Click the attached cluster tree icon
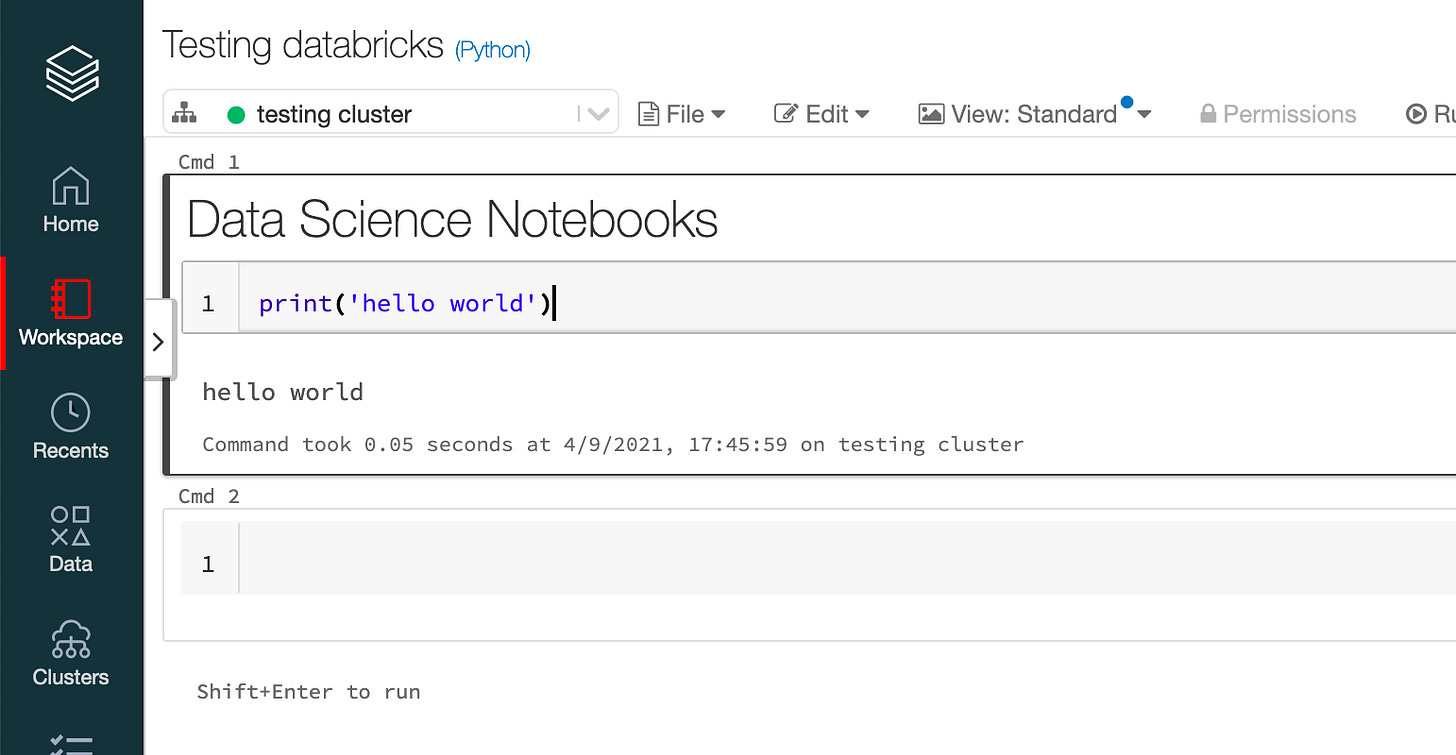The height and width of the screenshot is (755, 1456). (x=185, y=113)
